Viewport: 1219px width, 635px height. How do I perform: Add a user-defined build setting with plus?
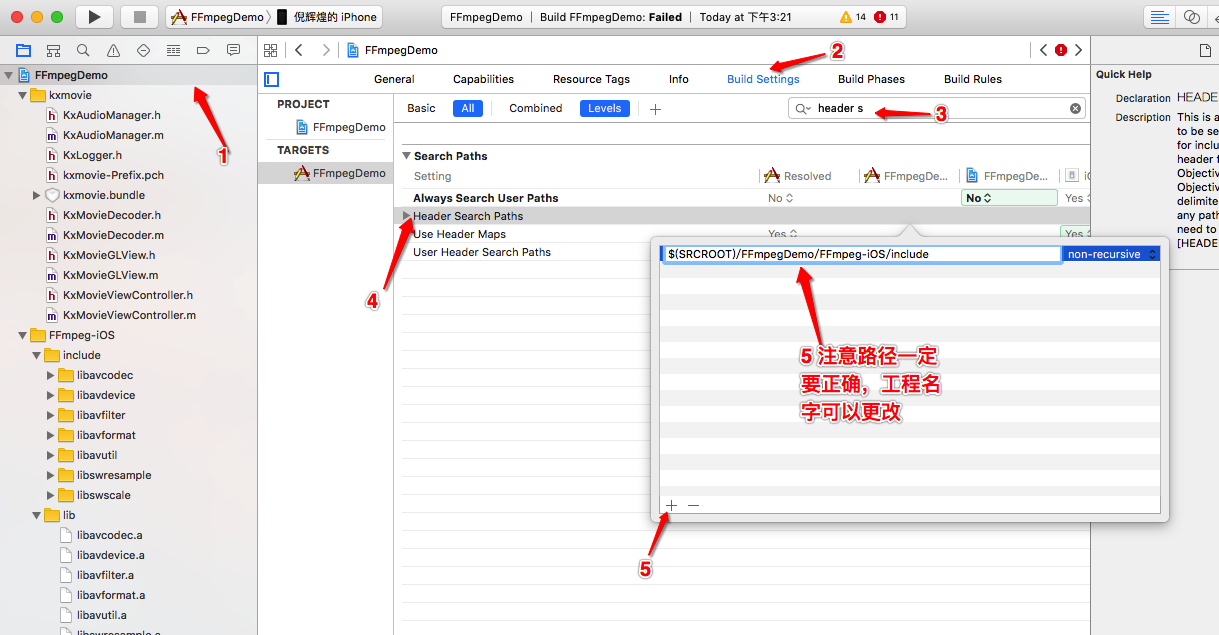pos(655,108)
